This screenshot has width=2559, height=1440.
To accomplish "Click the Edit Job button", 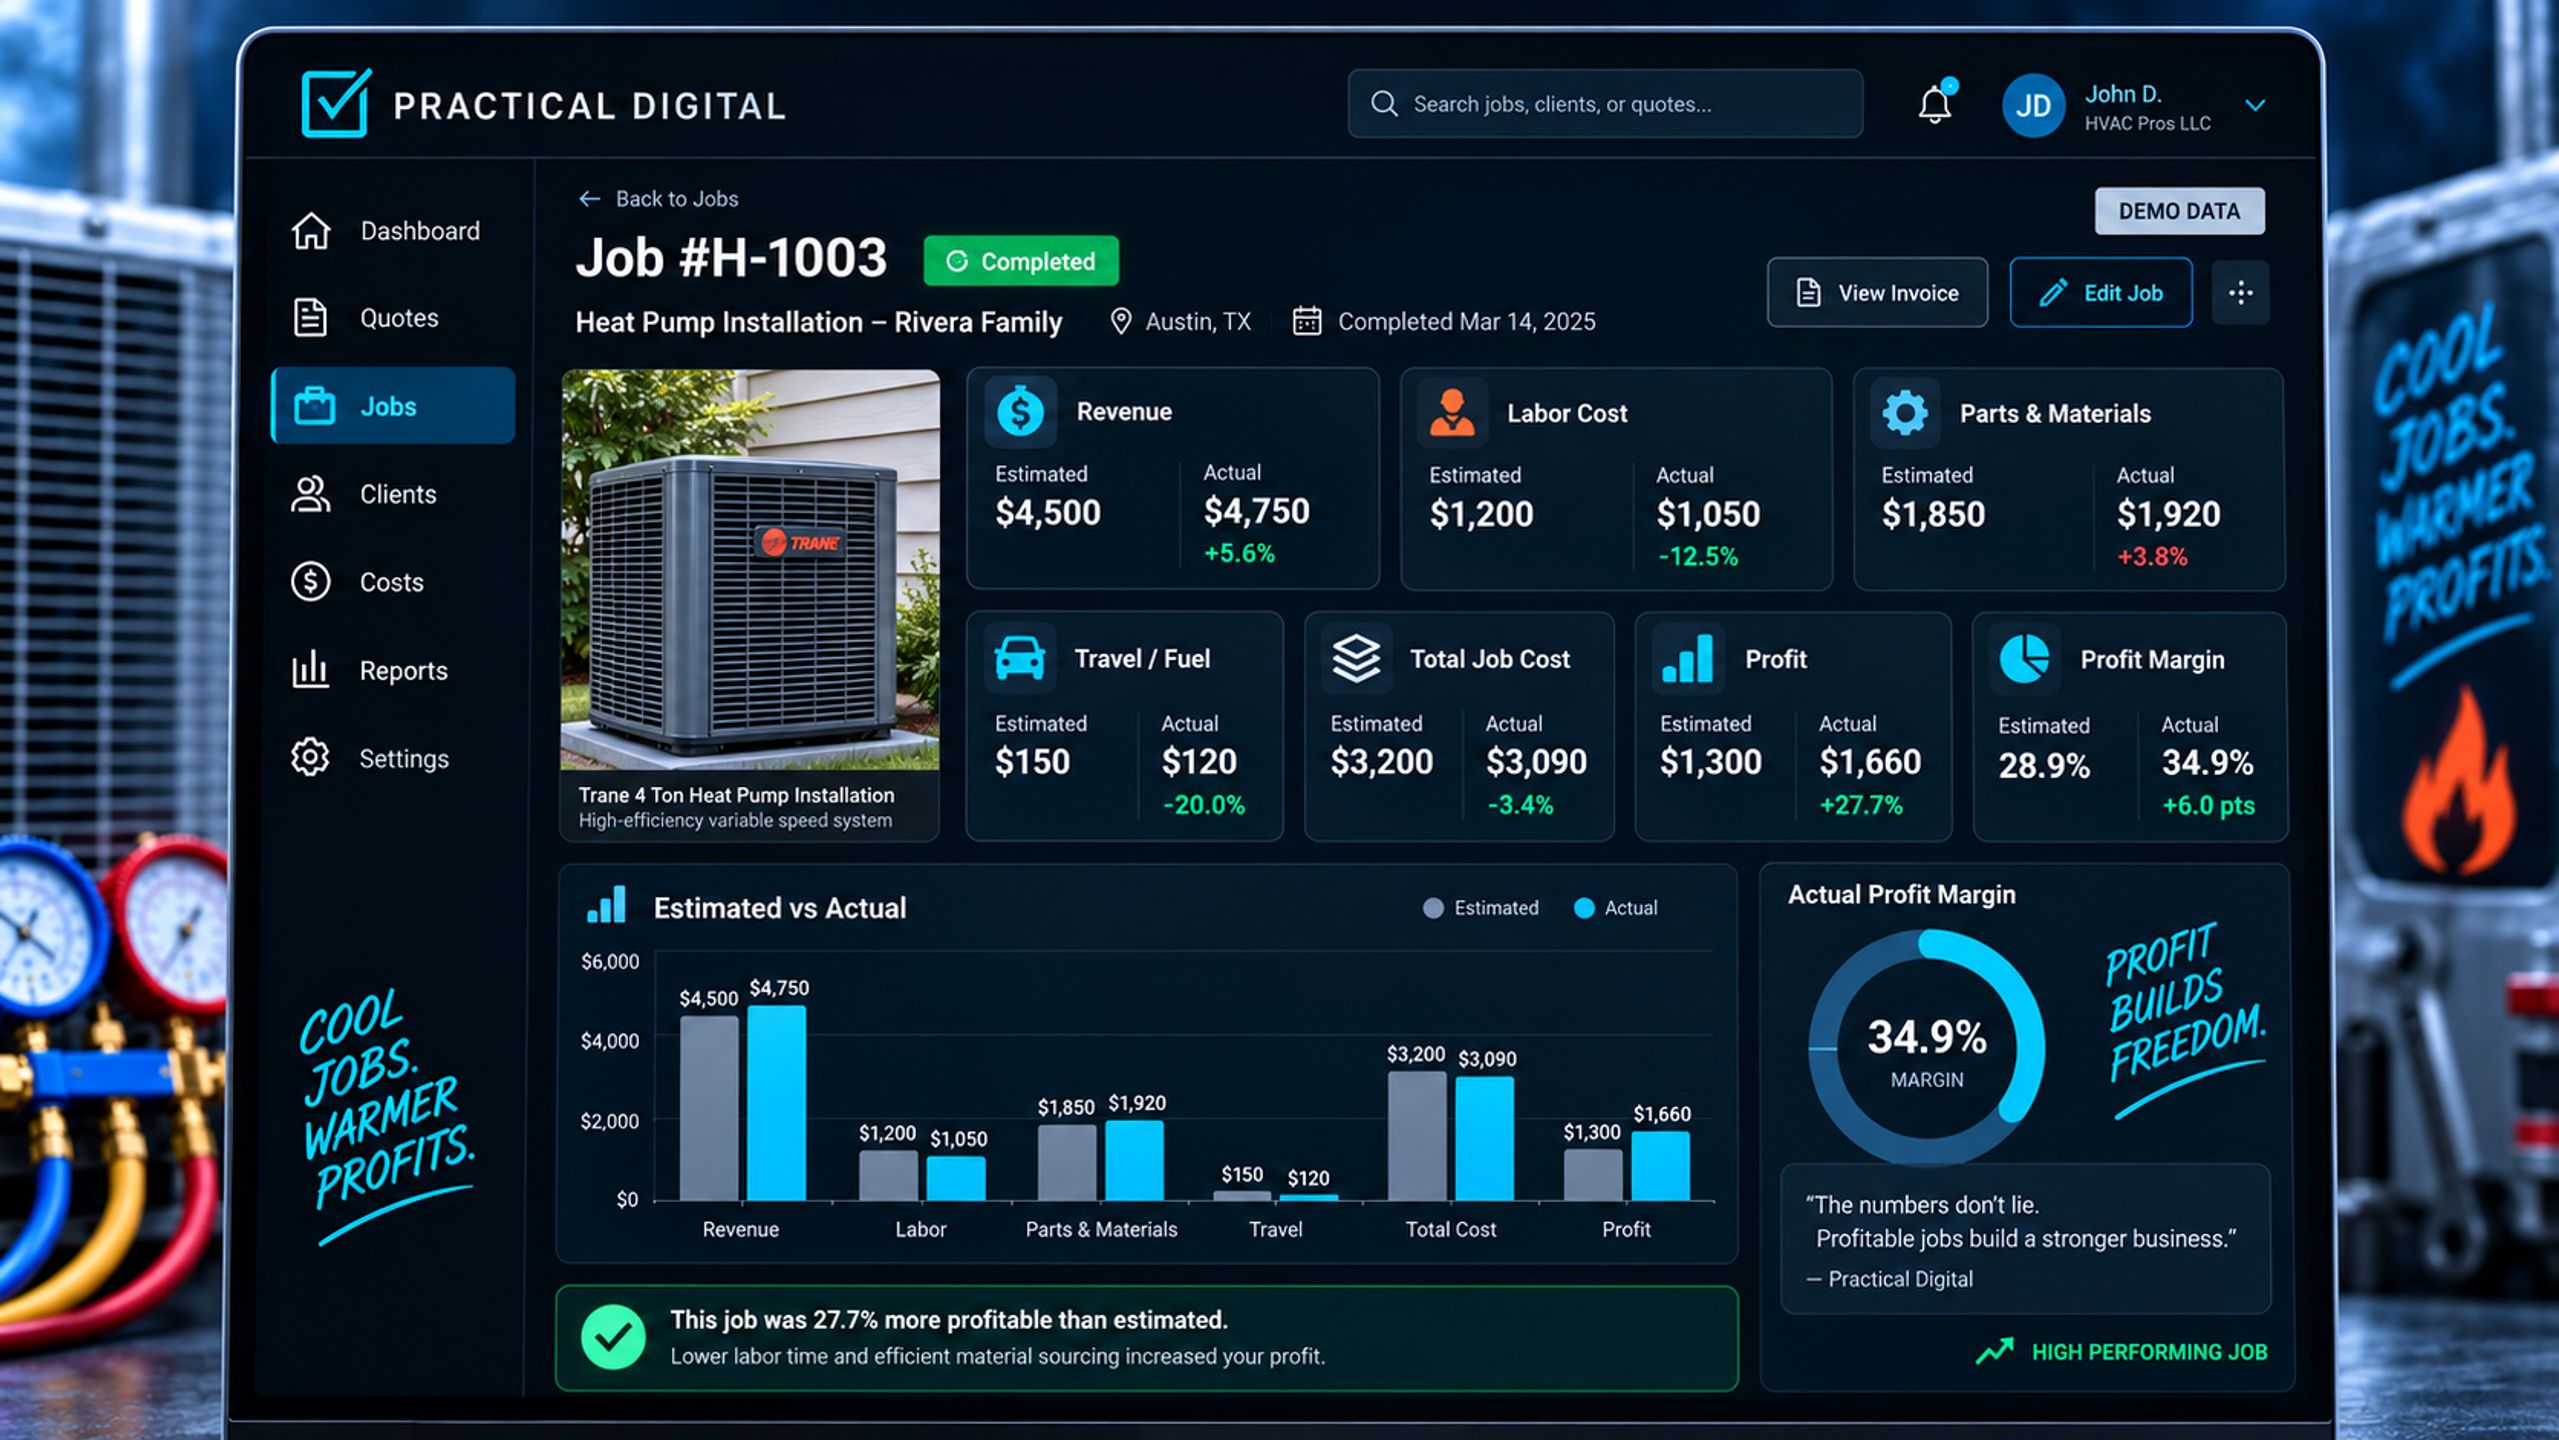I will [x=2101, y=293].
